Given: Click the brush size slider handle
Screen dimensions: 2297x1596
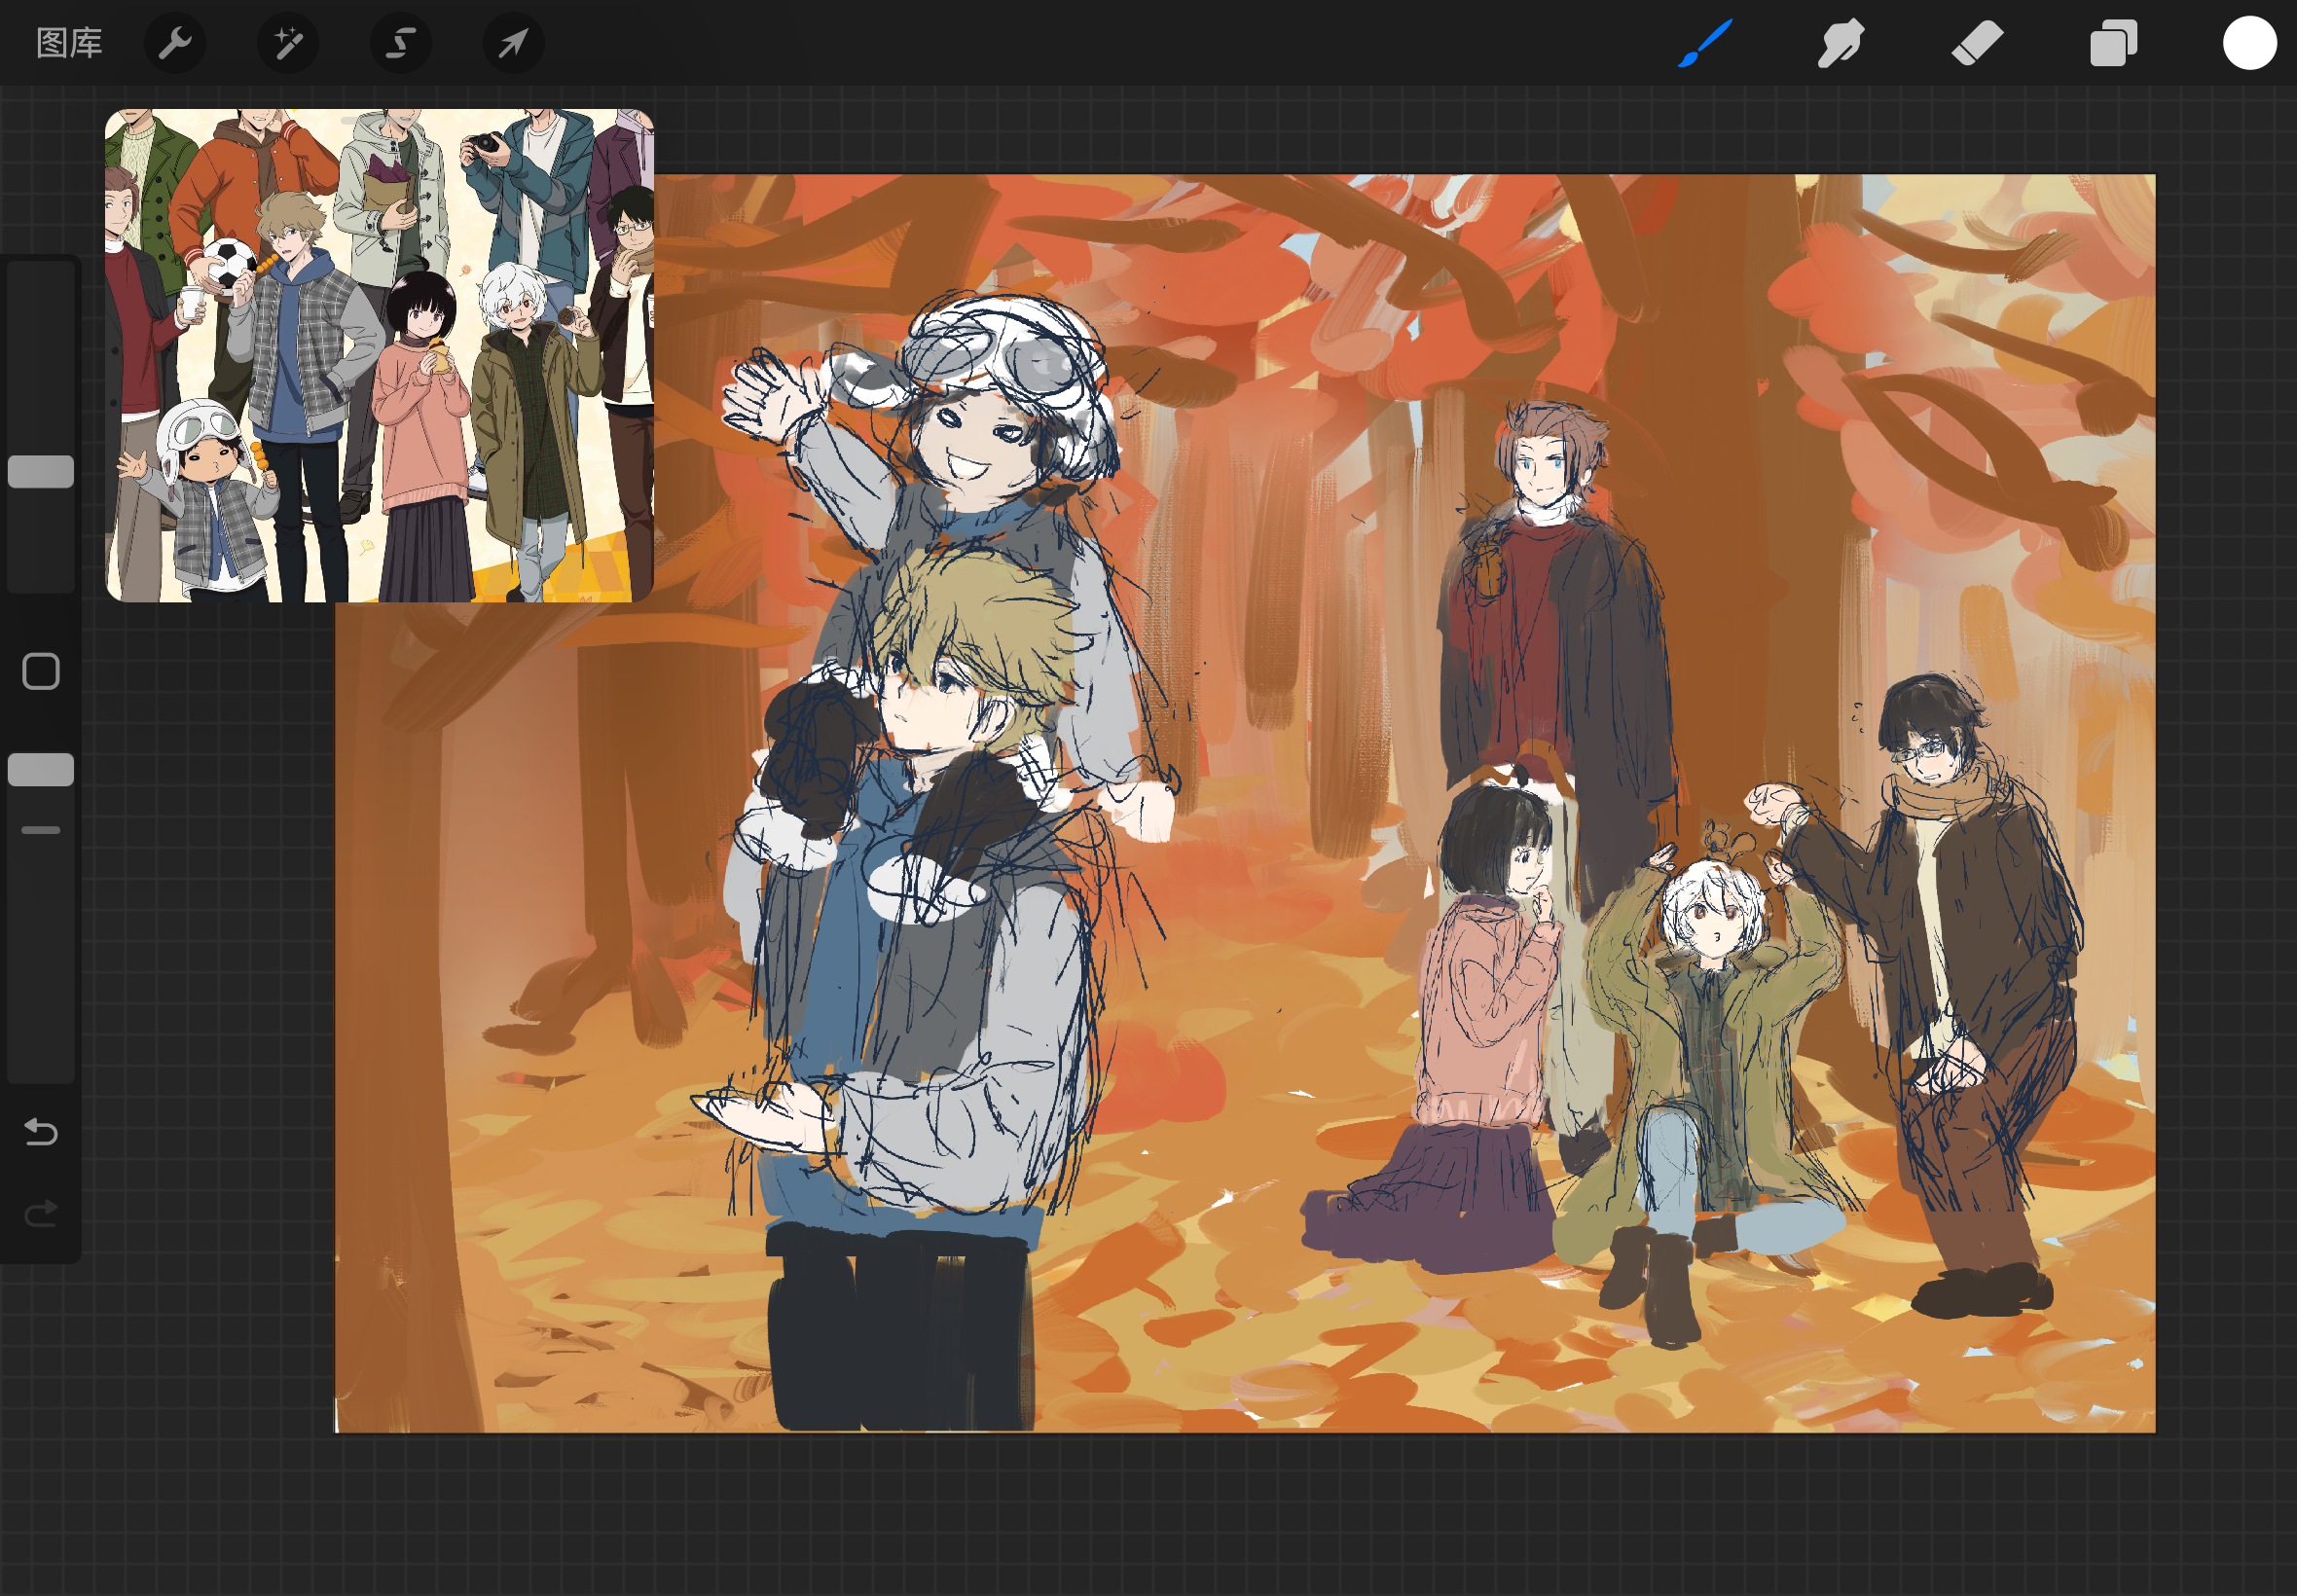Looking at the screenshot, I should (x=41, y=472).
